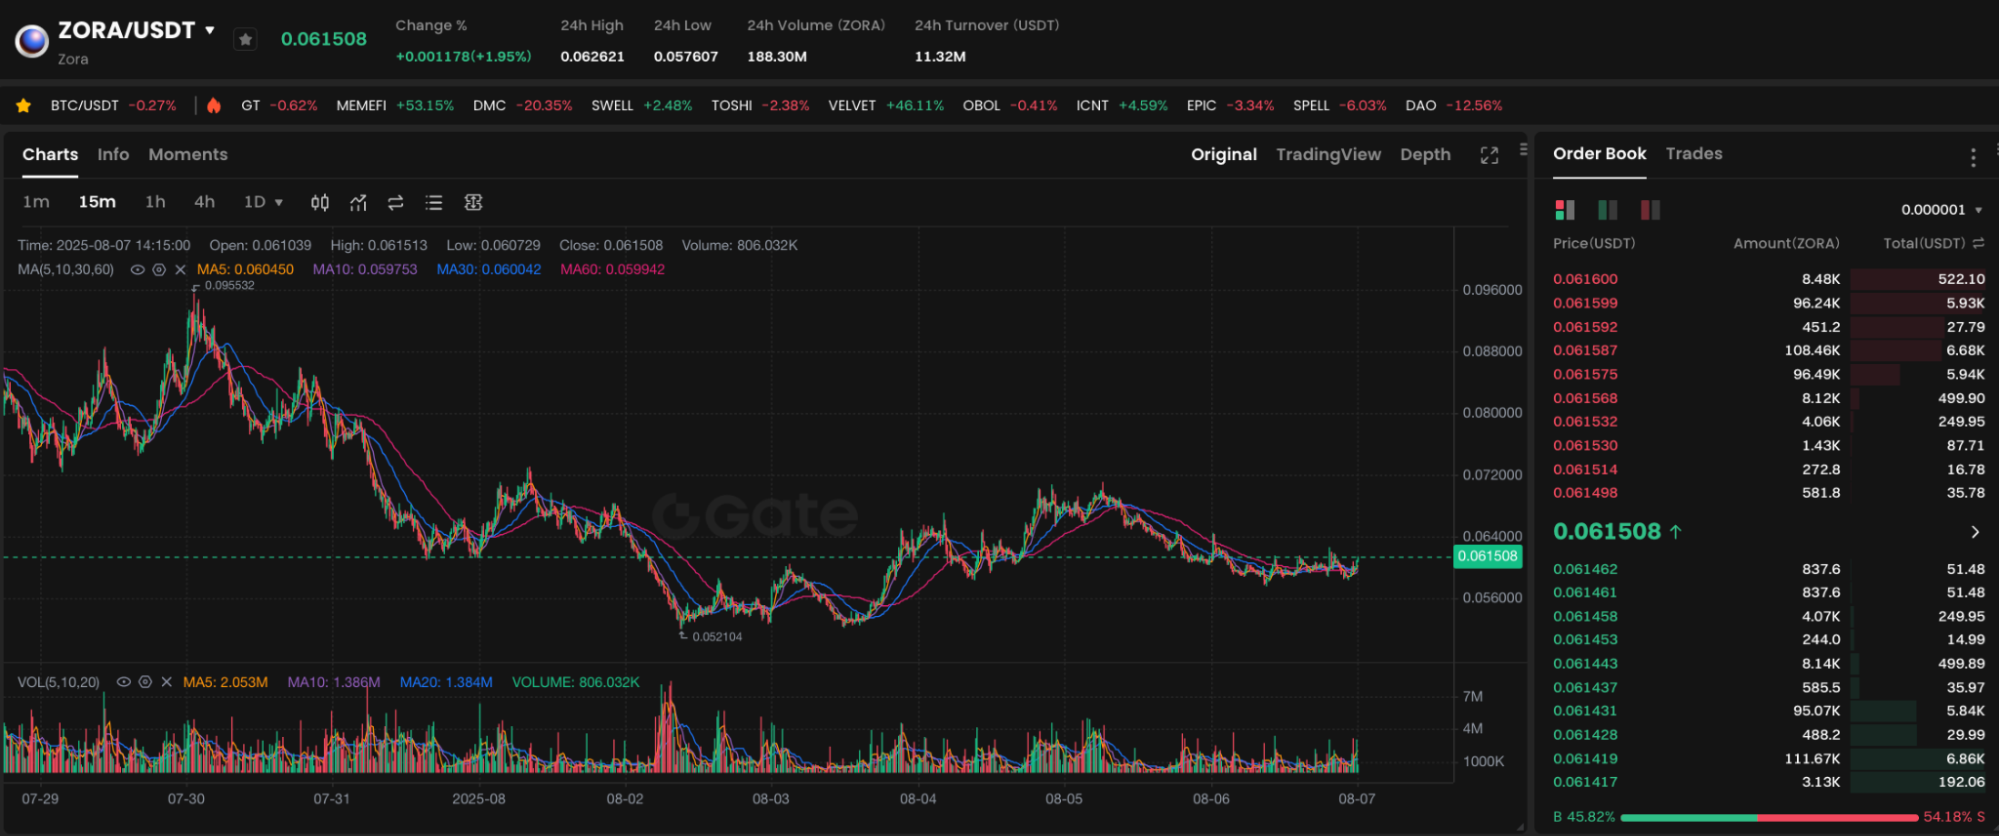Open the candlestick chart type icon
The height and width of the screenshot is (837, 1999).
click(x=320, y=203)
